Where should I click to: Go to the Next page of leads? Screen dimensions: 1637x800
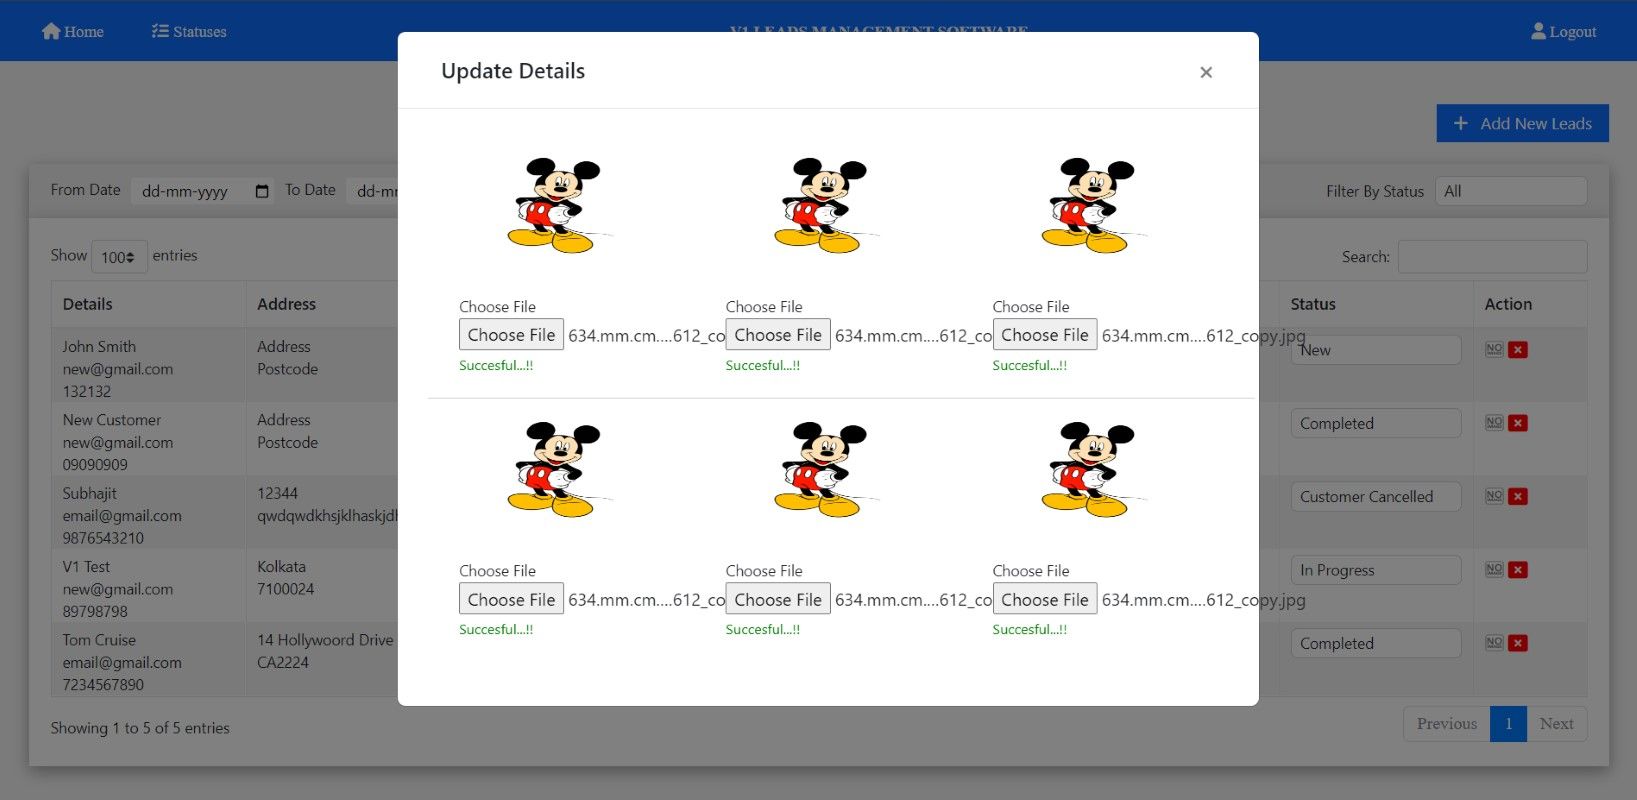(x=1557, y=724)
